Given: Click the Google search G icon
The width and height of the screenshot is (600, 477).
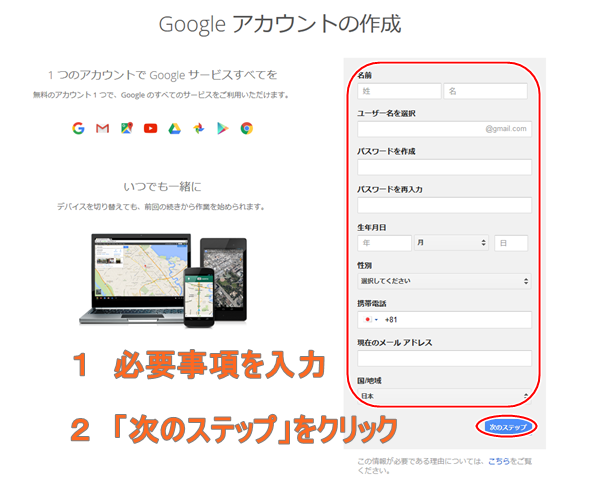Looking at the screenshot, I should click(78, 128).
